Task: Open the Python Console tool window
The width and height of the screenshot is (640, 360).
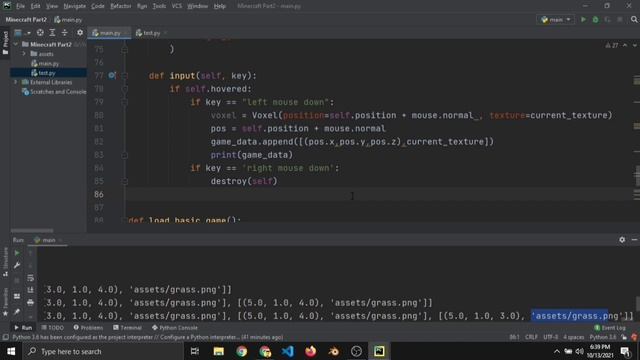Action: tap(174, 328)
